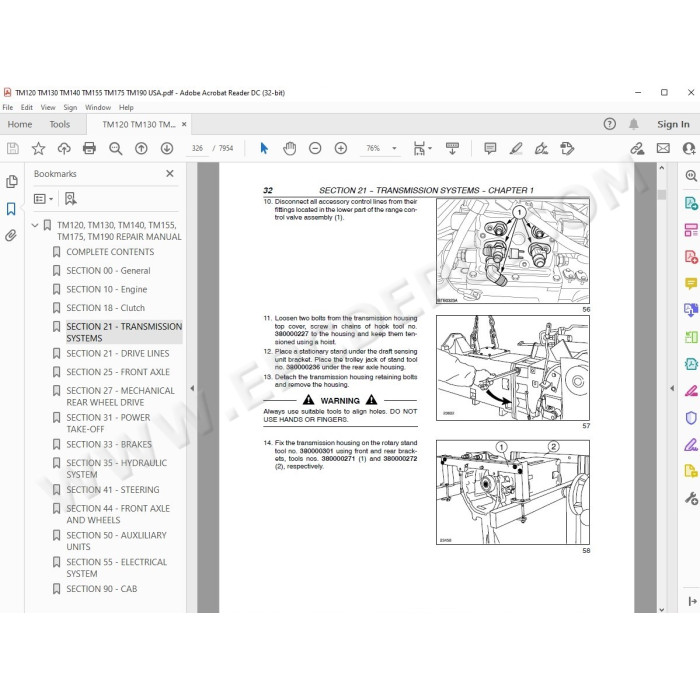
Task: Open attachments paperclip panel
Action: click(11, 235)
